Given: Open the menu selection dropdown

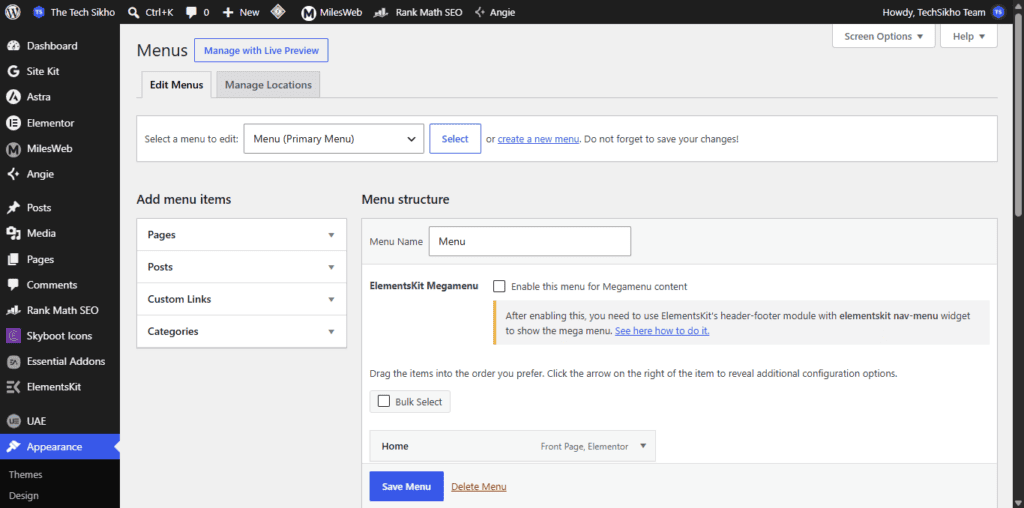Looking at the screenshot, I should [x=334, y=138].
